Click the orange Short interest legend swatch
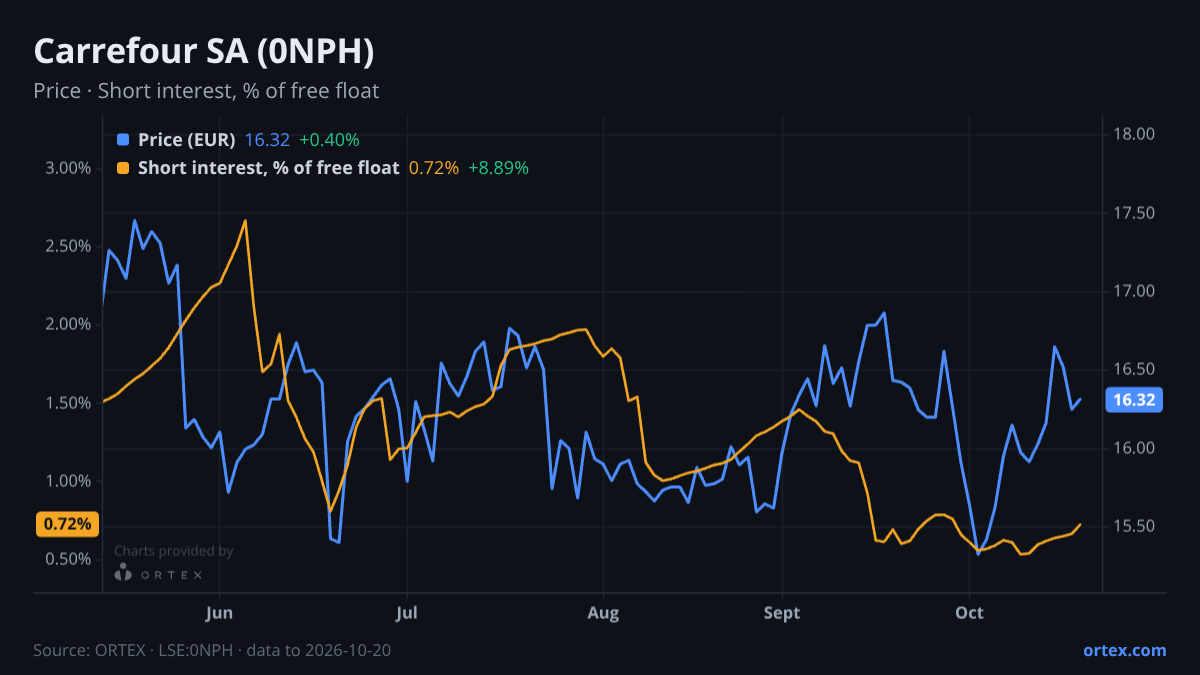The height and width of the screenshot is (675, 1200). pyautogui.click(x=123, y=168)
